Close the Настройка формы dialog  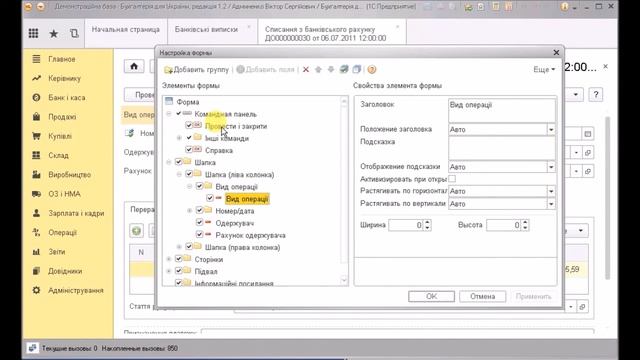coord(556,53)
